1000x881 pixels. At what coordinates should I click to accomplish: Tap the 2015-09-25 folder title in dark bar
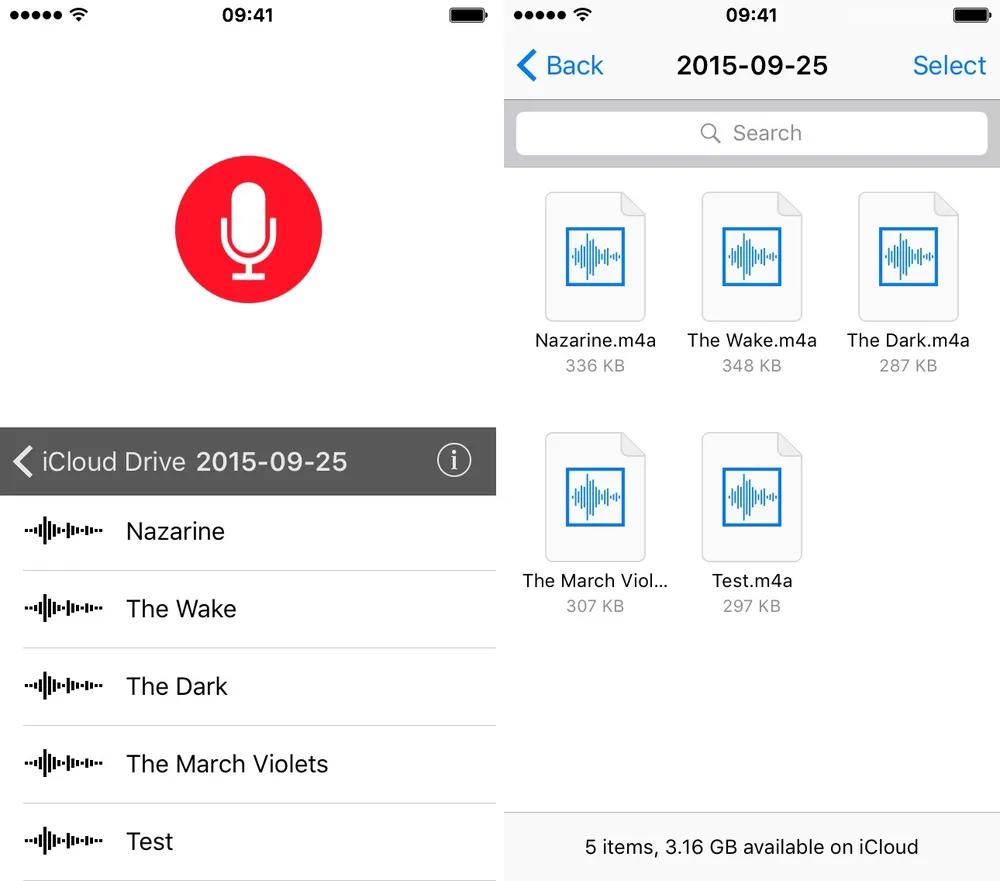pyautogui.click(x=272, y=462)
